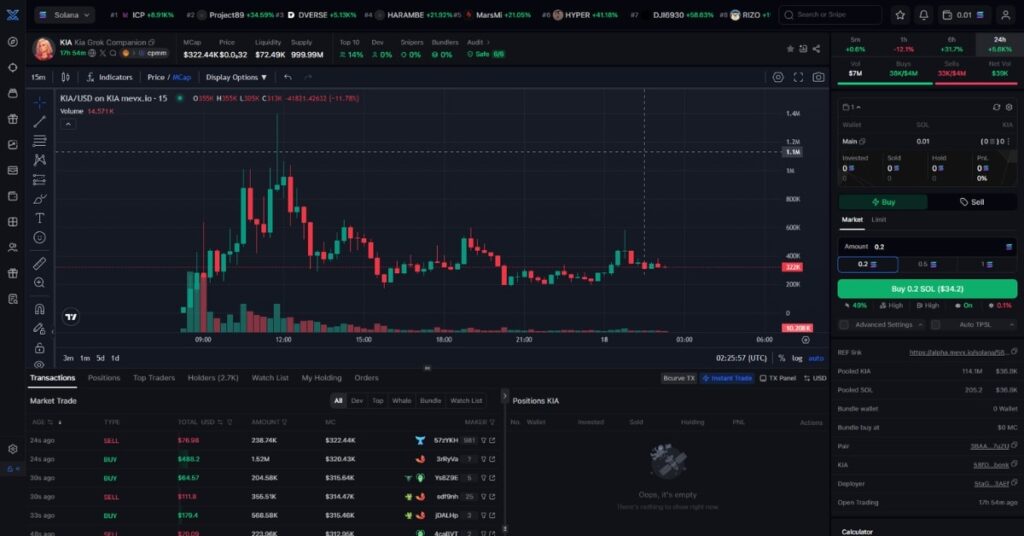This screenshot has height=536, width=1024.
Task: Open the user profile icon
Action: [1006, 14]
